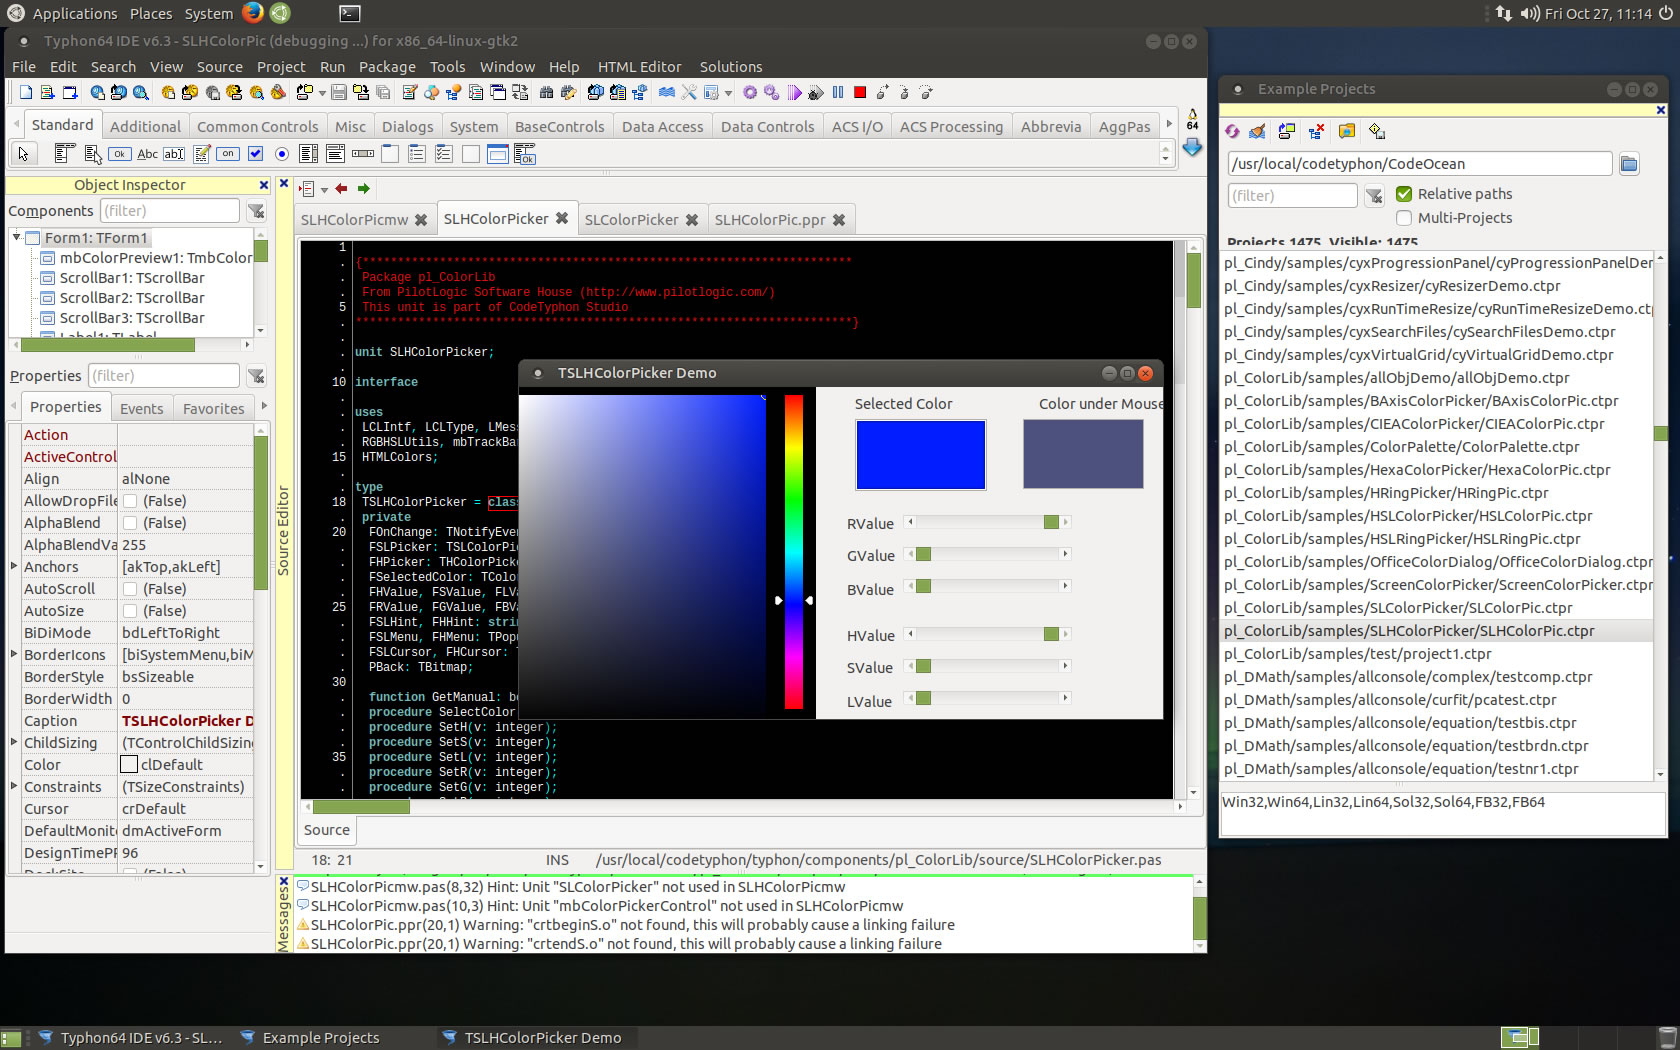This screenshot has width=1680, height=1050.
Task: Open the HTML Editor menu
Action: 639,67
